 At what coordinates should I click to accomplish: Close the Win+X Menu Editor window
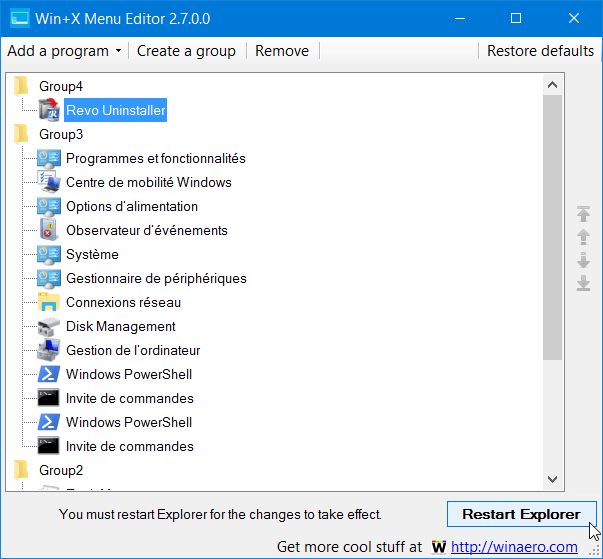point(574,18)
